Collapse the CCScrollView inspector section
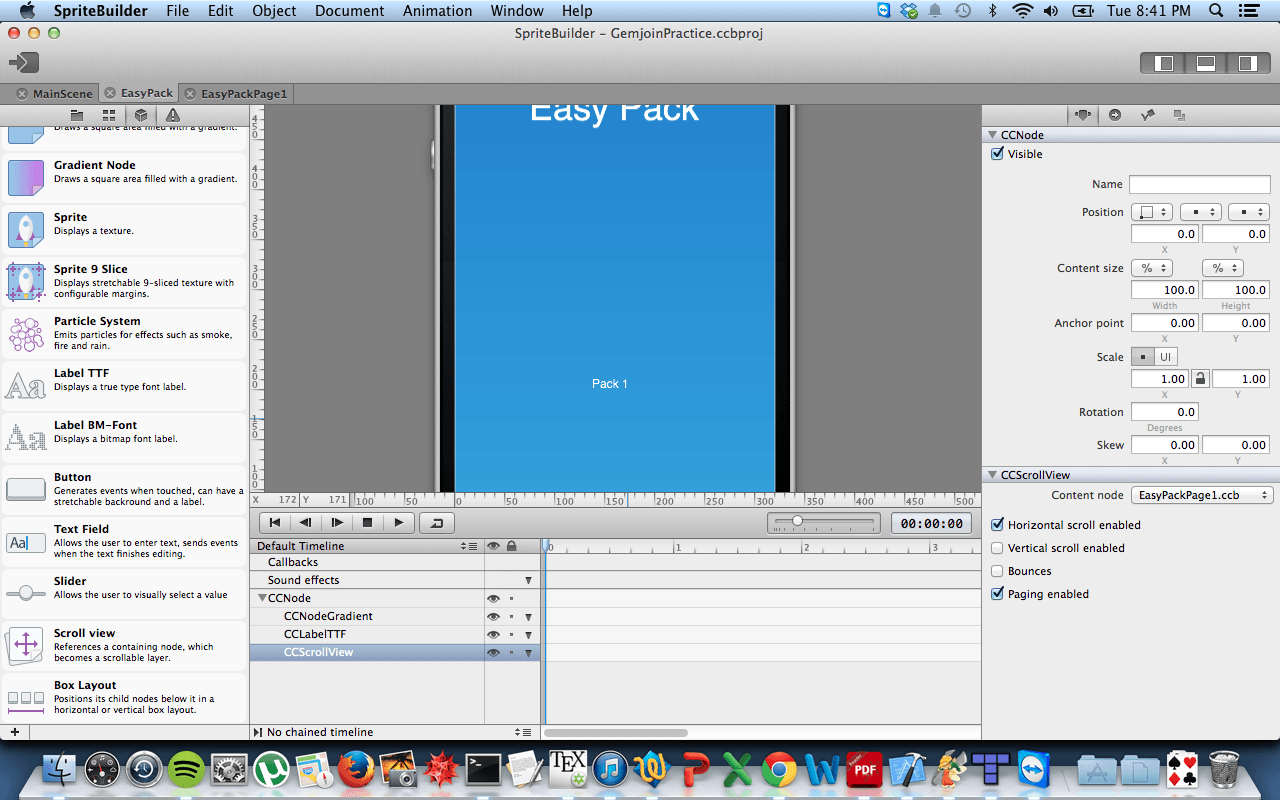 pyautogui.click(x=992, y=475)
